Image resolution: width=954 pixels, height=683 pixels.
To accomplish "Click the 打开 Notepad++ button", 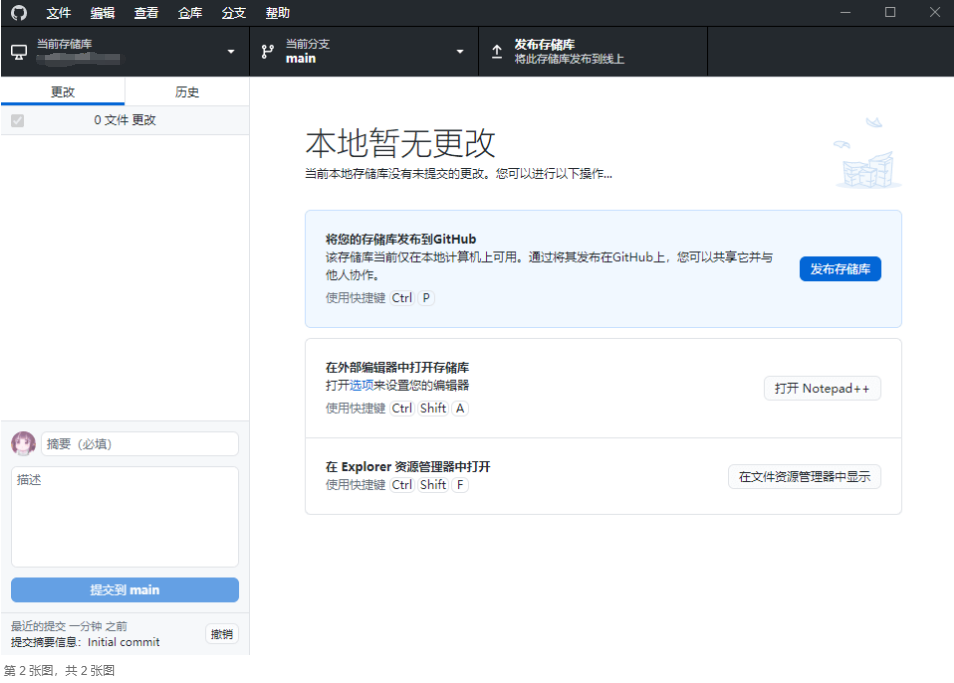I will point(822,388).
